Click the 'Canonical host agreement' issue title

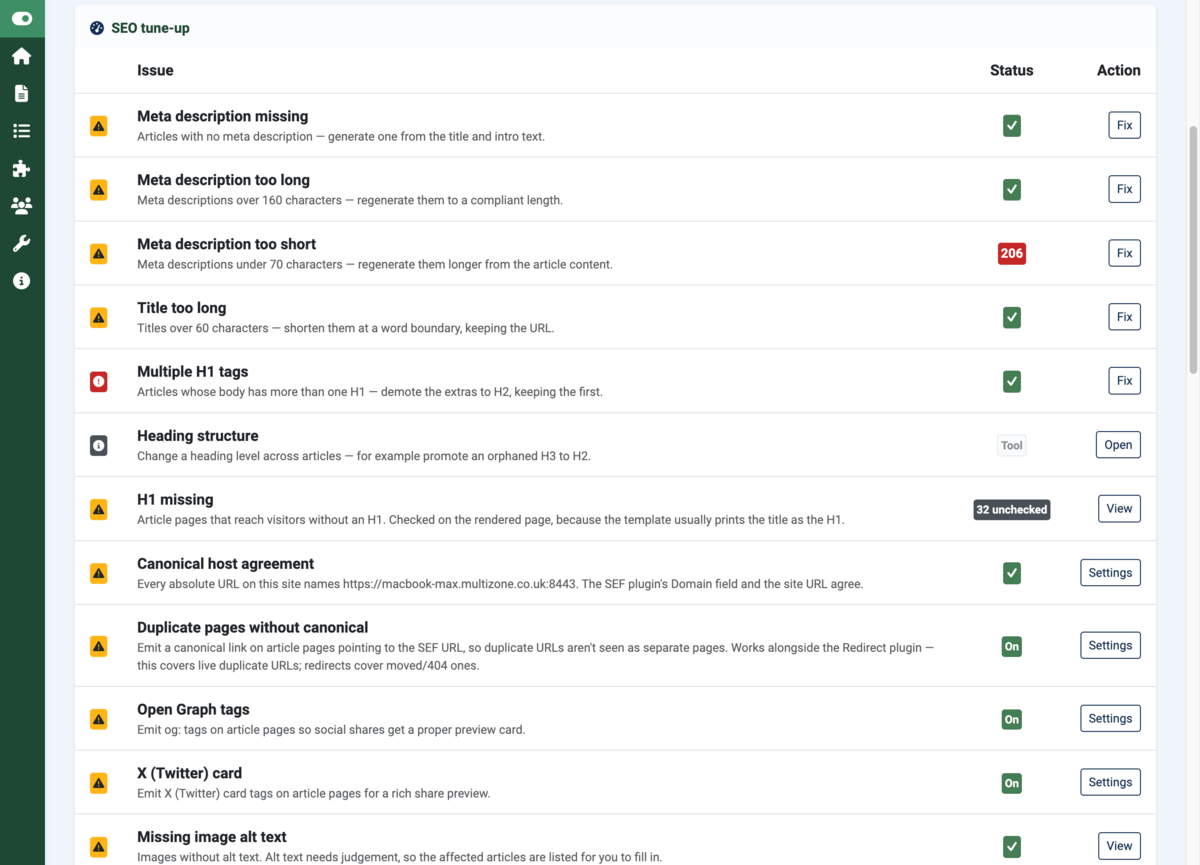226,564
